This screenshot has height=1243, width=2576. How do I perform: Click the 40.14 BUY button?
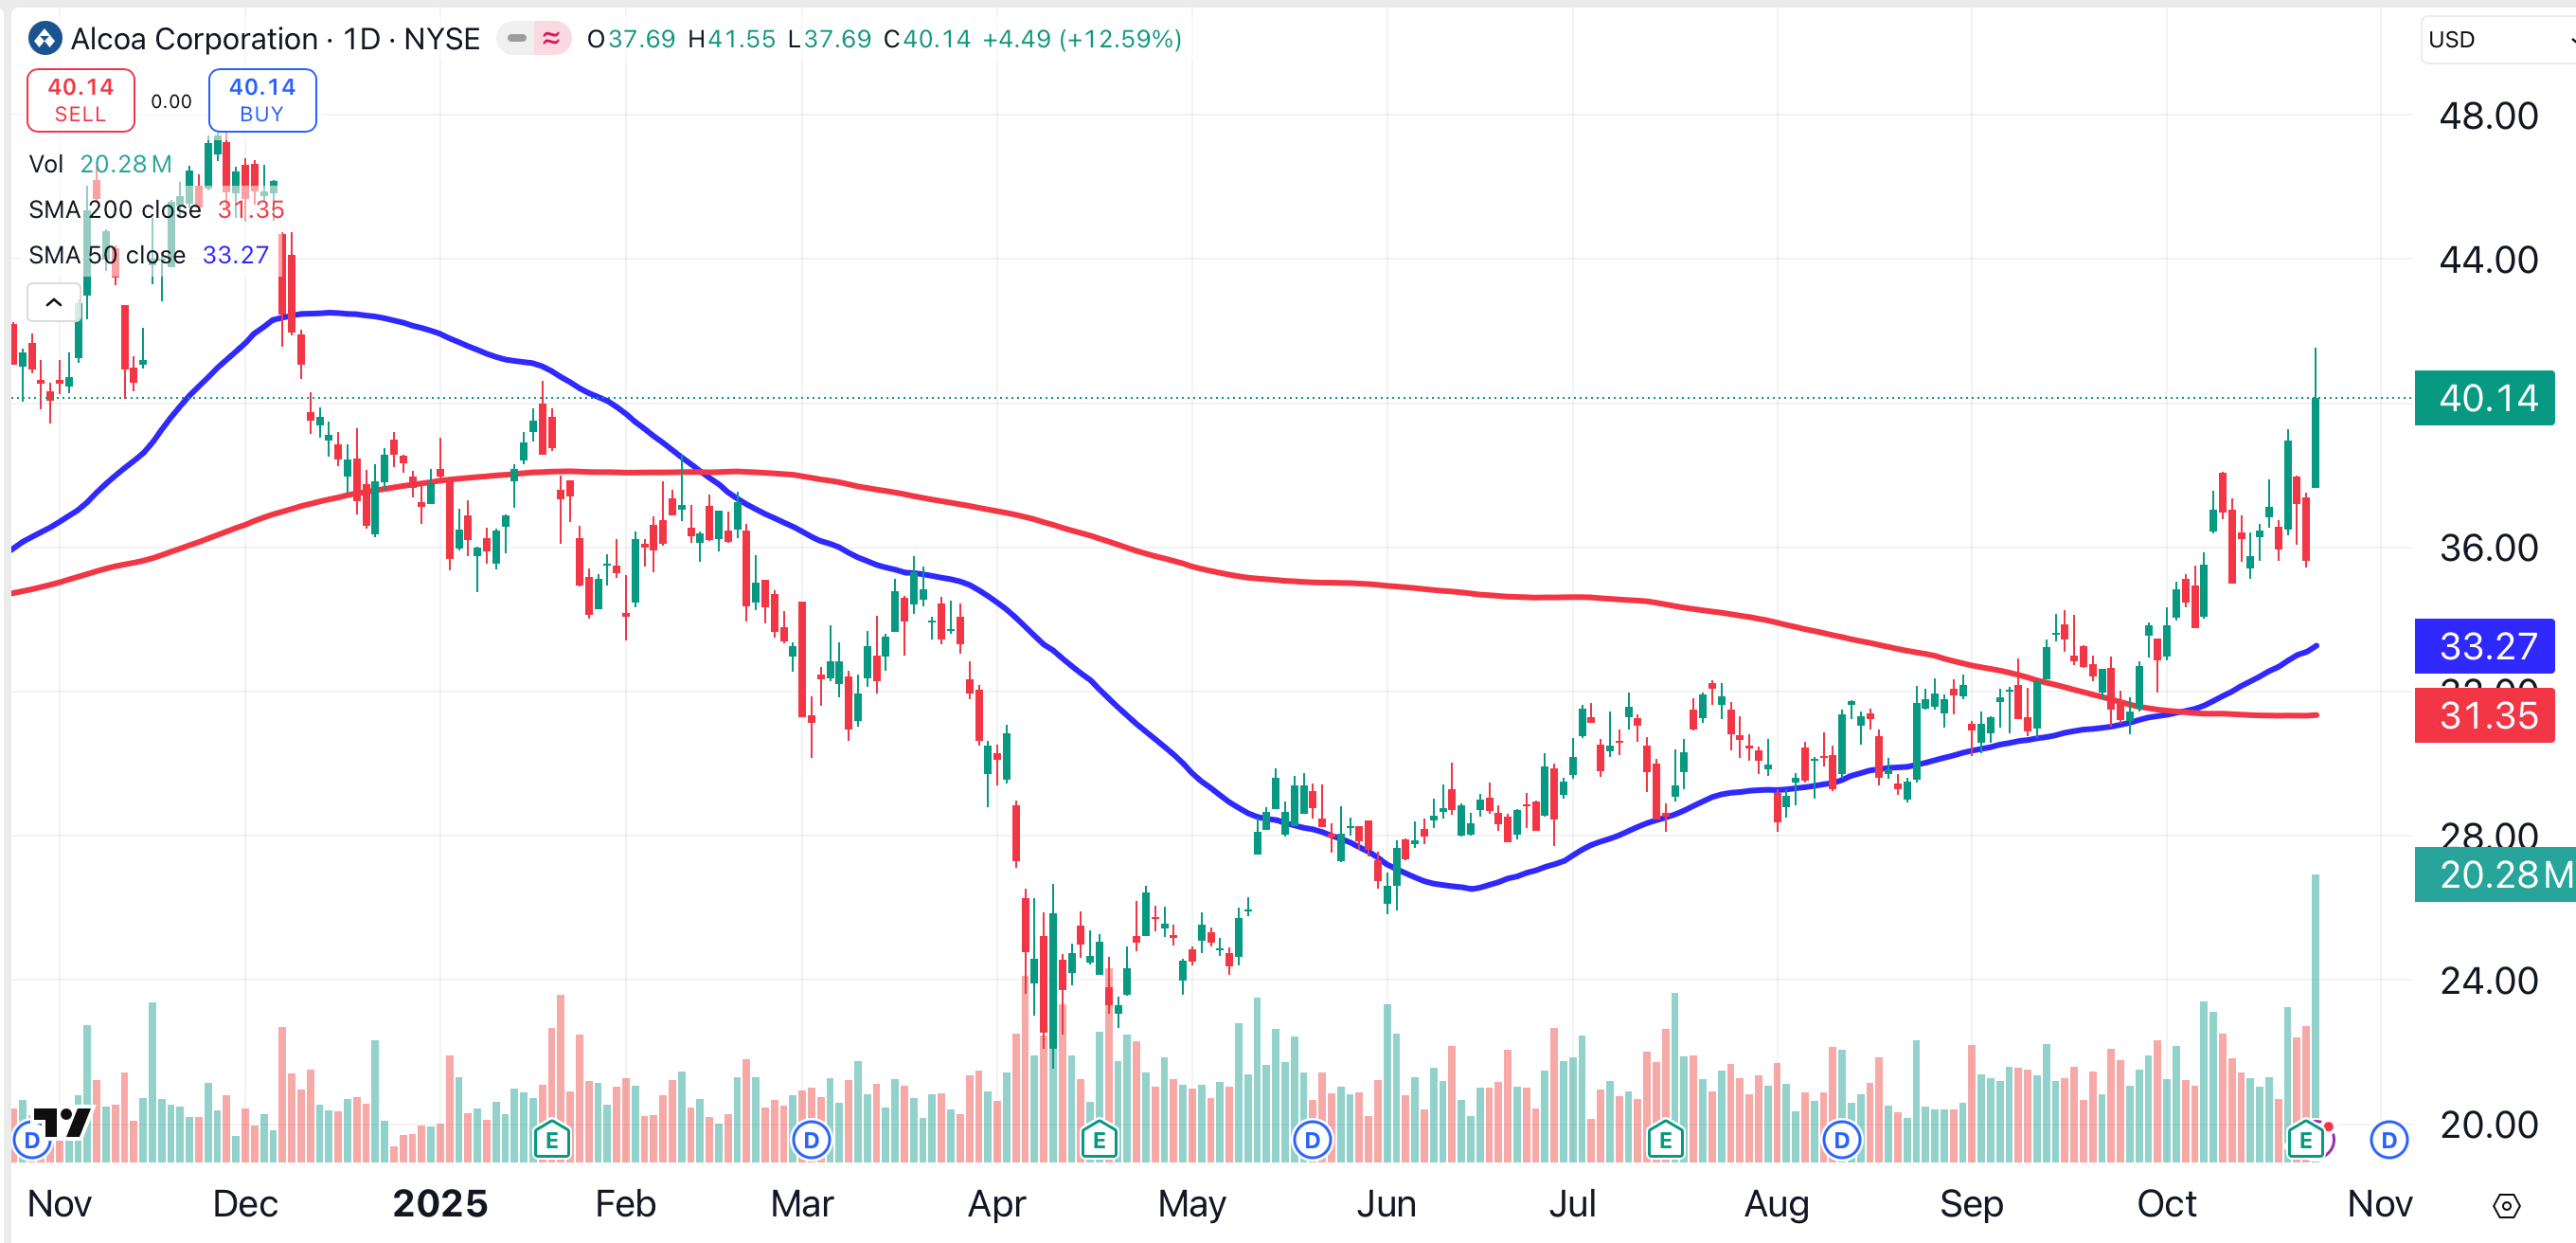[262, 100]
